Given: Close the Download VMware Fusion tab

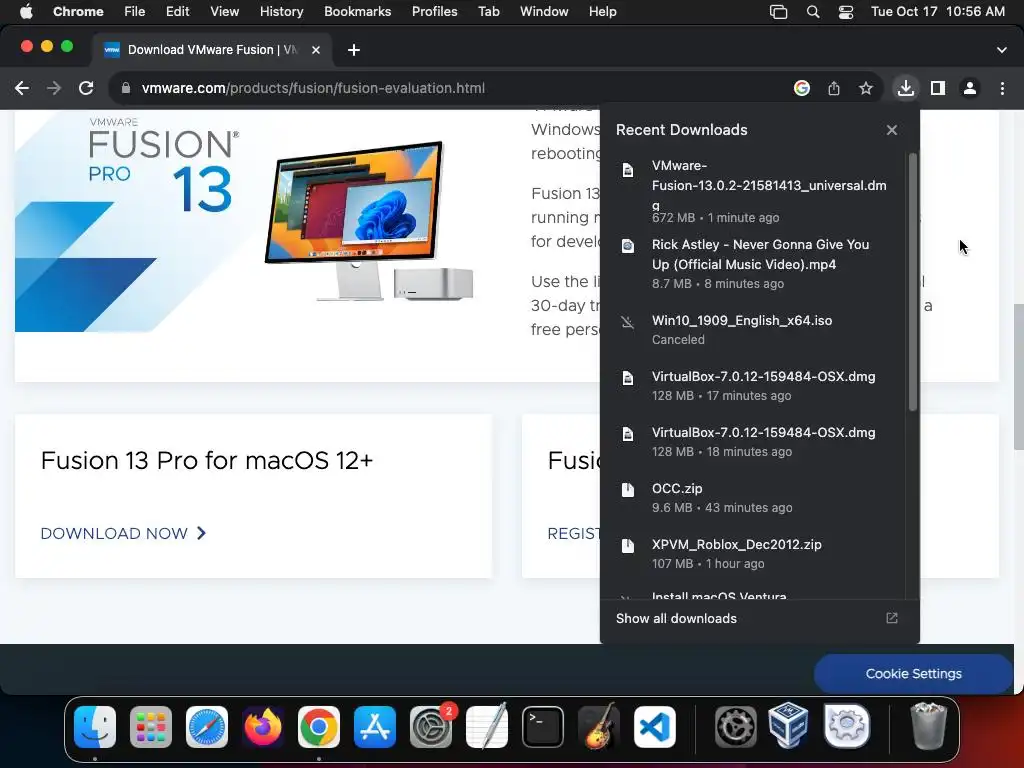Looking at the screenshot, I should [315, 50].
